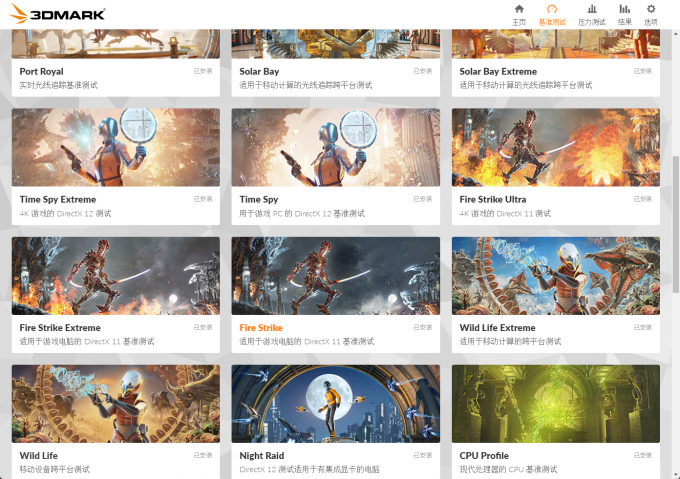Open the CPU Profile thumbnail image

[x=556, y=404]
